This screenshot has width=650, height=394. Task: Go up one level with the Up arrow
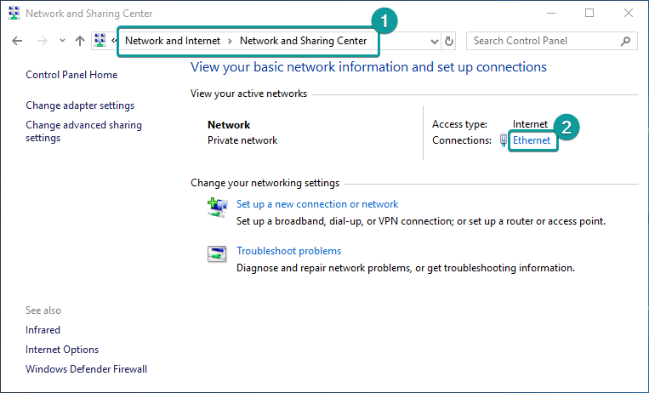[80, 41]
